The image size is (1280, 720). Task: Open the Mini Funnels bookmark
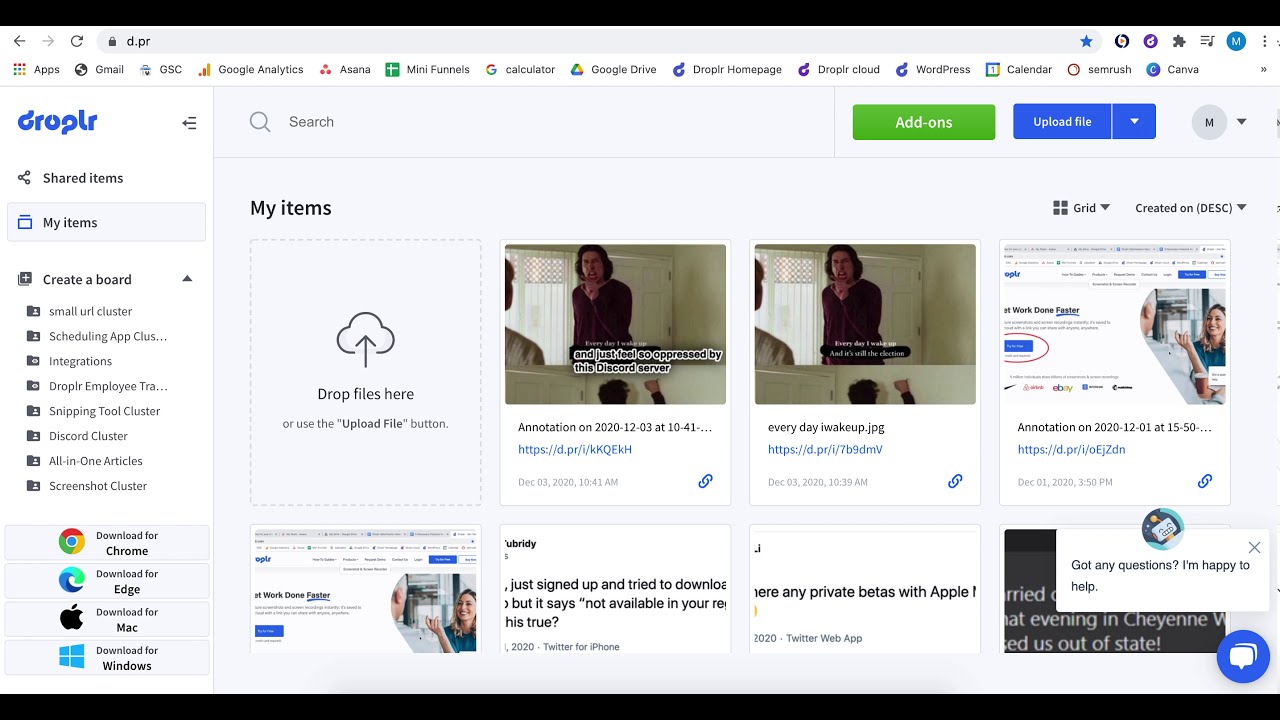[427, 70]
